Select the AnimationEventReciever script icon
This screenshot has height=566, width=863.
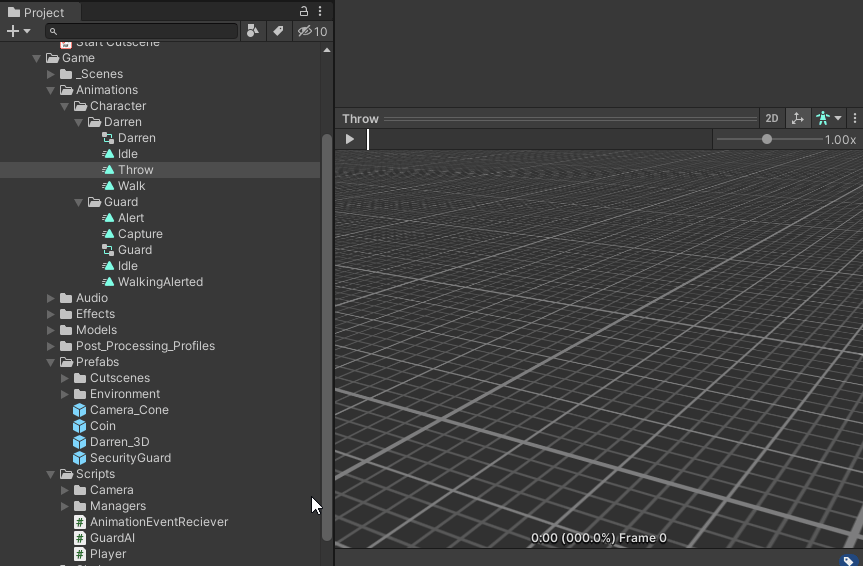click(x=80, y=522)
